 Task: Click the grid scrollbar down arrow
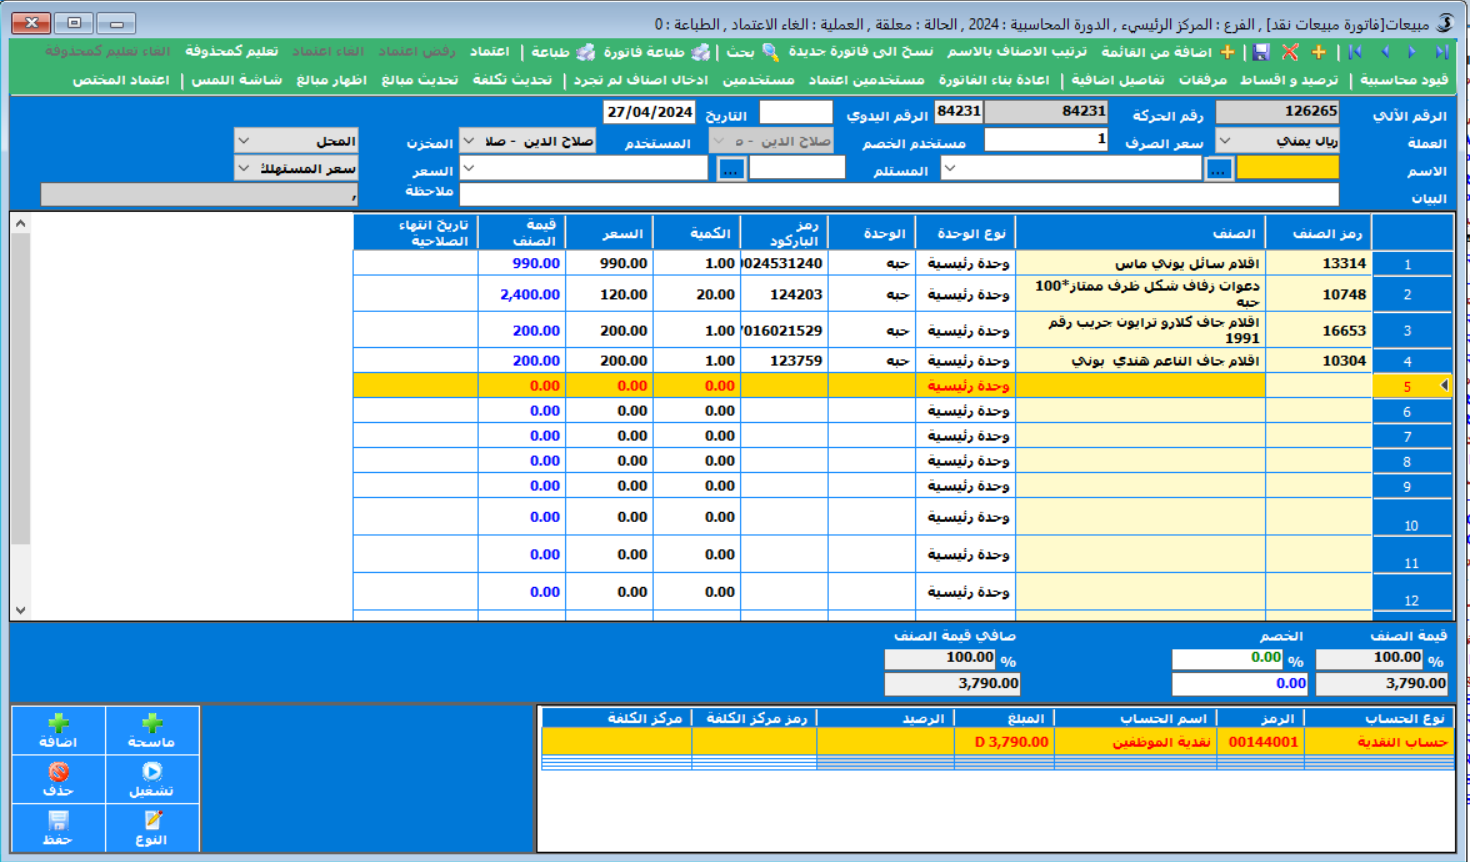click(x=20, y=610)
